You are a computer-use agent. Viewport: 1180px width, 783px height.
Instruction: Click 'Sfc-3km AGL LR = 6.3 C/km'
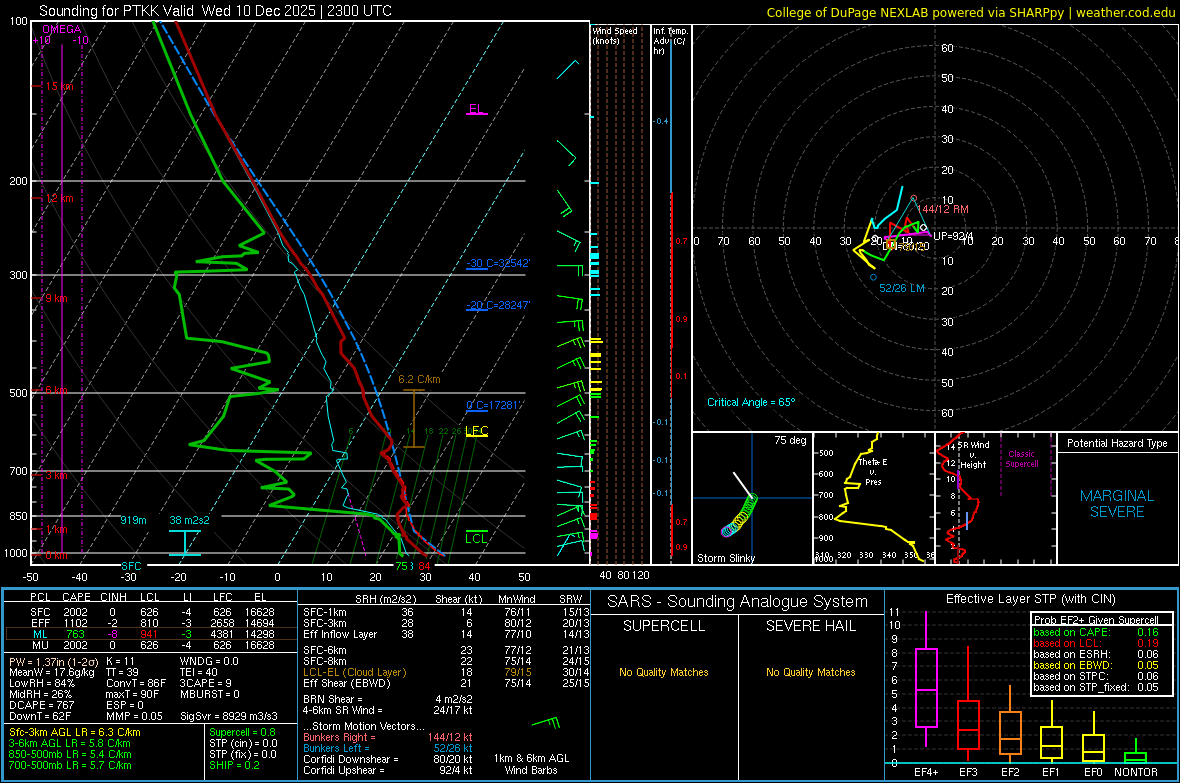pyautogui.click(x=75, y=733)
